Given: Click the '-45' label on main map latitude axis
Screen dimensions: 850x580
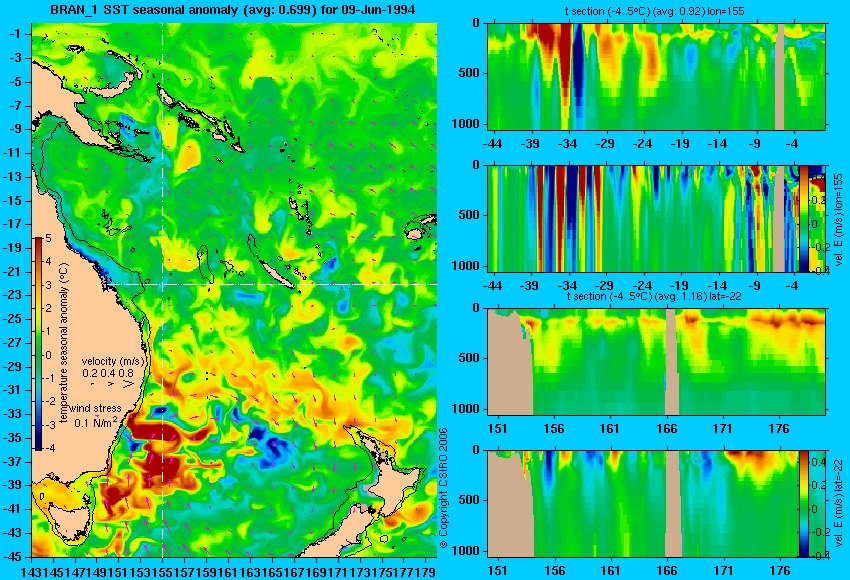Looking at the screenshot, I should (13, 556).
